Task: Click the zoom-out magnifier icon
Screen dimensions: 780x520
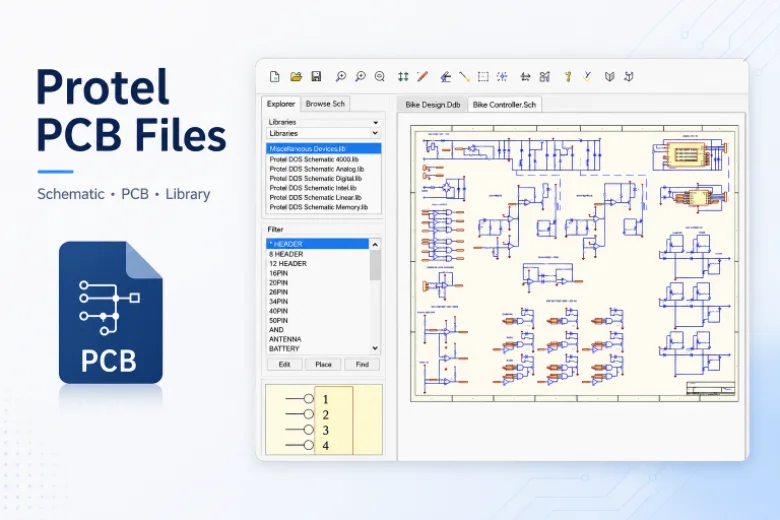Action: tap(380, 77)
